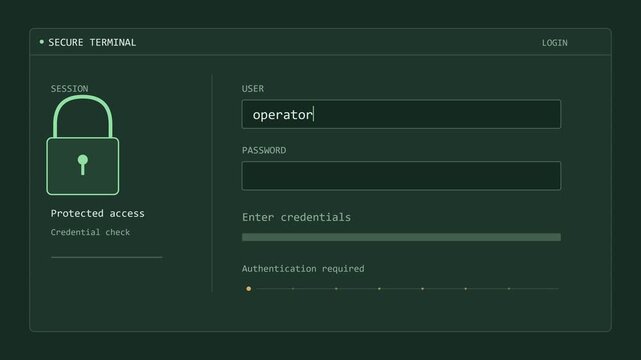This screenshot has width=641, height=360.
Task: Click the progress bar under Enter credentials
Action: (401, 237)
